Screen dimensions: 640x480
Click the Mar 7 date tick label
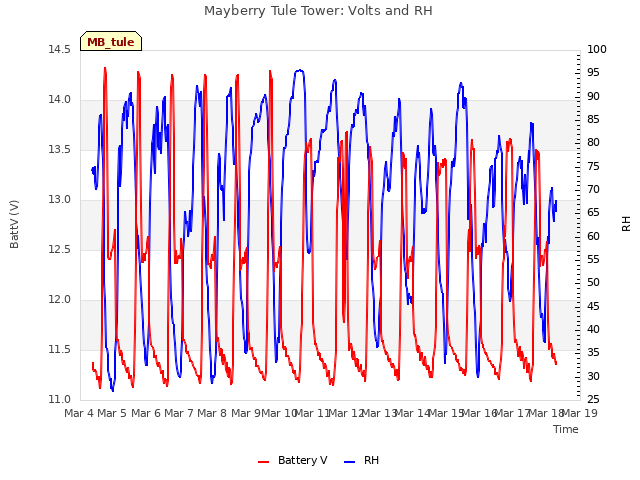click(x=179, y=413)
